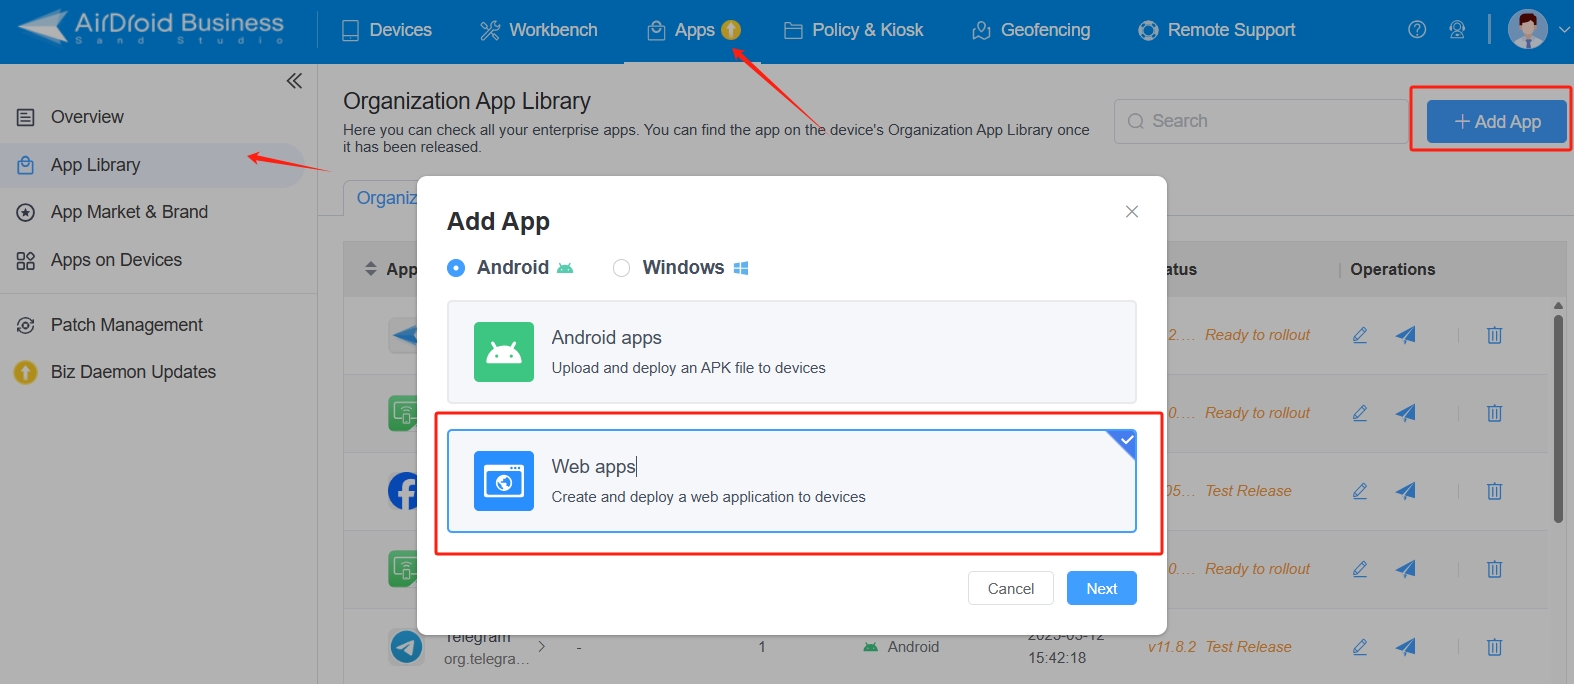Edit the first Ready to rollout app

1360,335
